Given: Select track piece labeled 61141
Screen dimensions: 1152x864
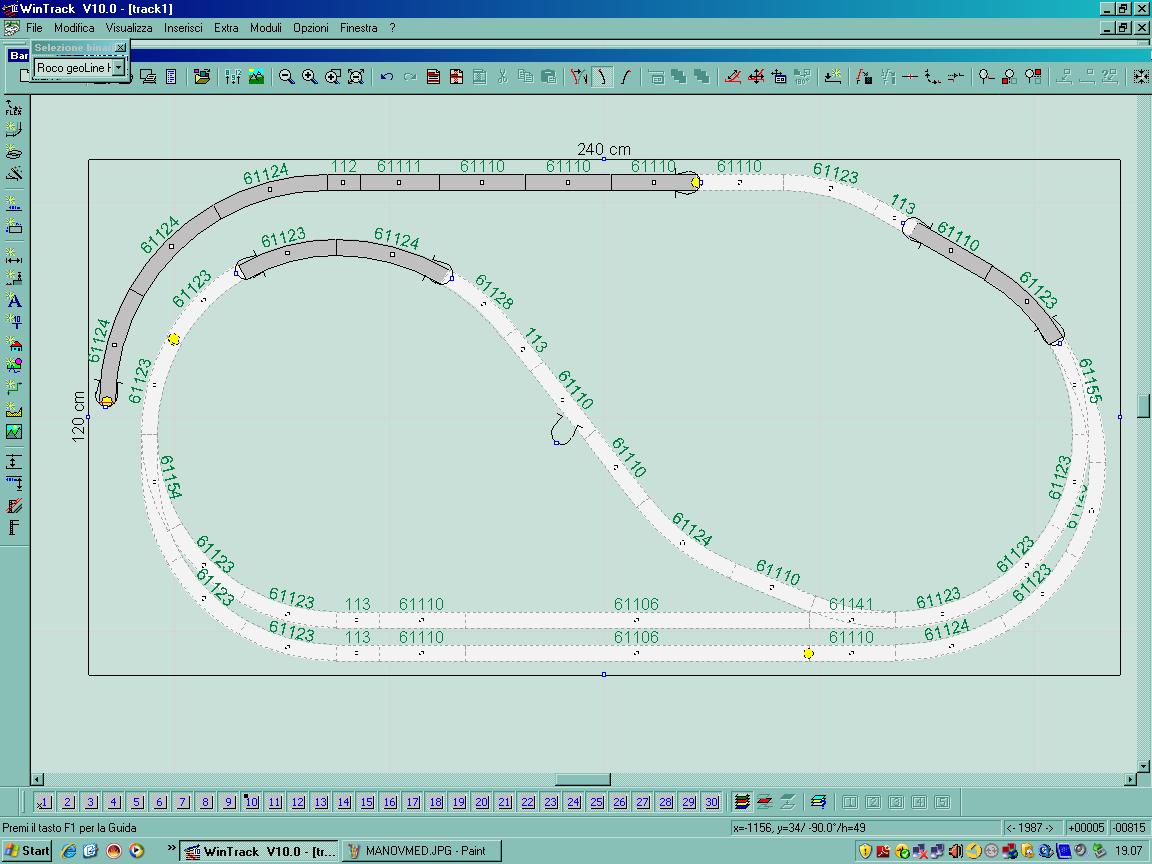Looking at the screenshot, I should (851, 619).
